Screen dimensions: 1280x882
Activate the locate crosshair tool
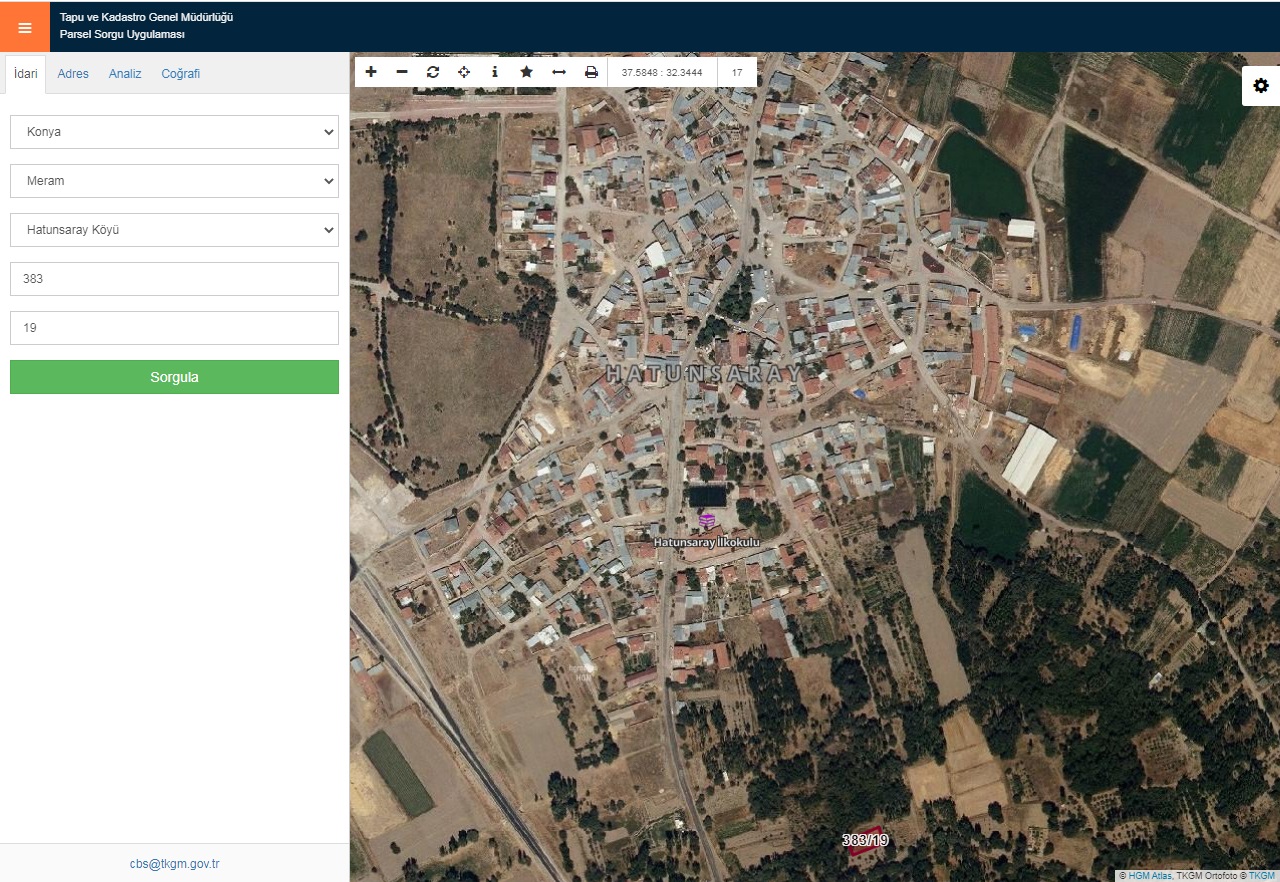[464, 72]
